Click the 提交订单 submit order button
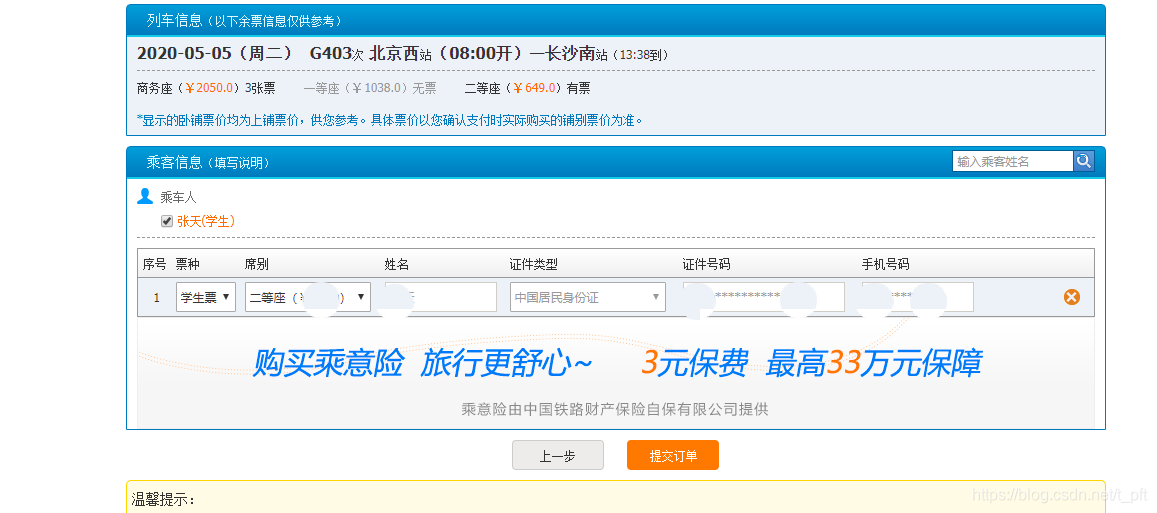1157x513 pixels. click(x=673, y=455)
